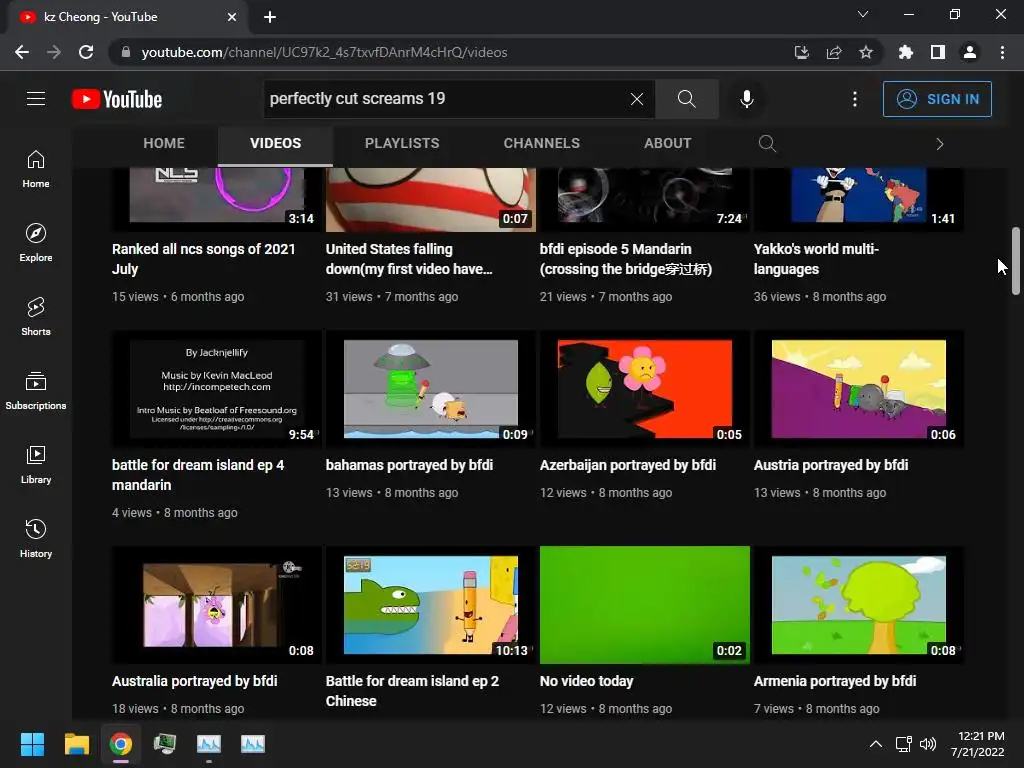
Task: Open Shorts in left sidebar
Action: click(x=36, y=317)
